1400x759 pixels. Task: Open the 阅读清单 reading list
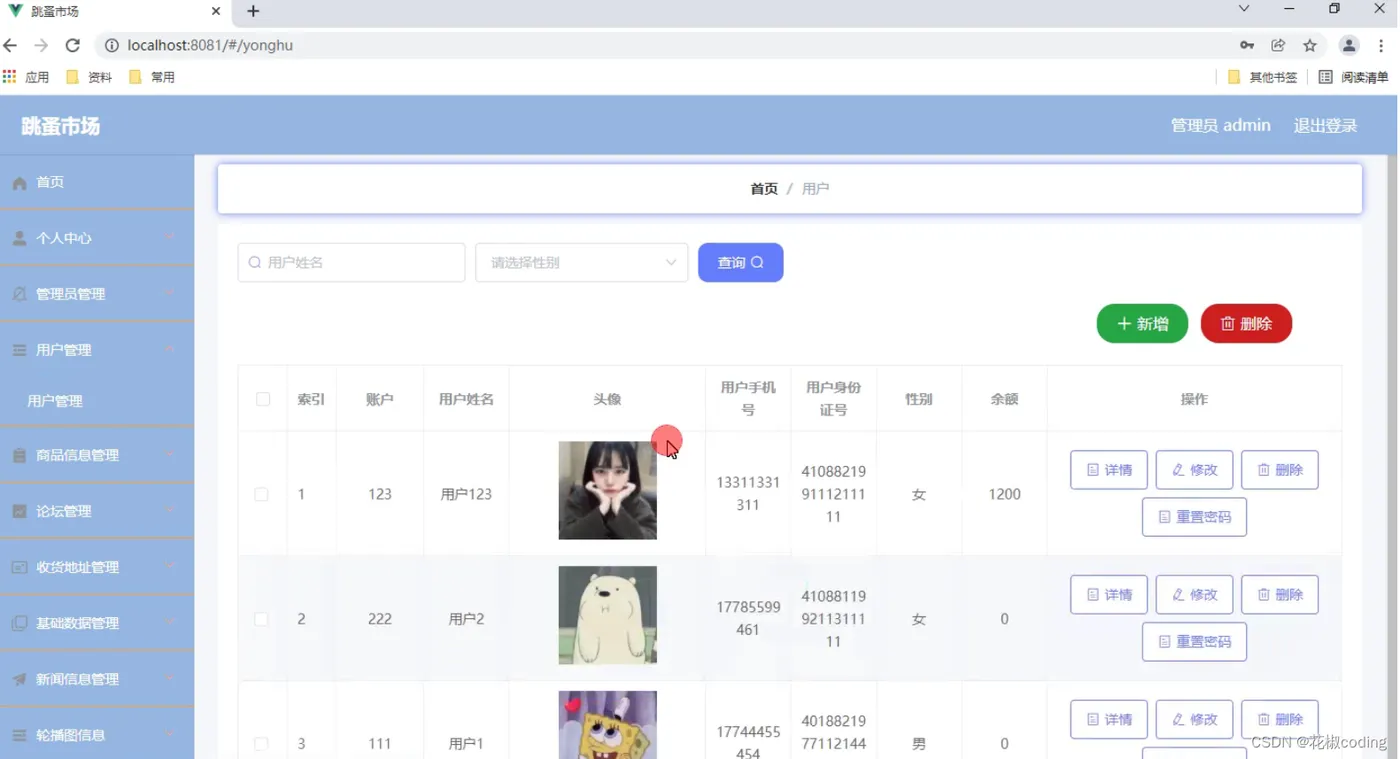coord(1354,77)
